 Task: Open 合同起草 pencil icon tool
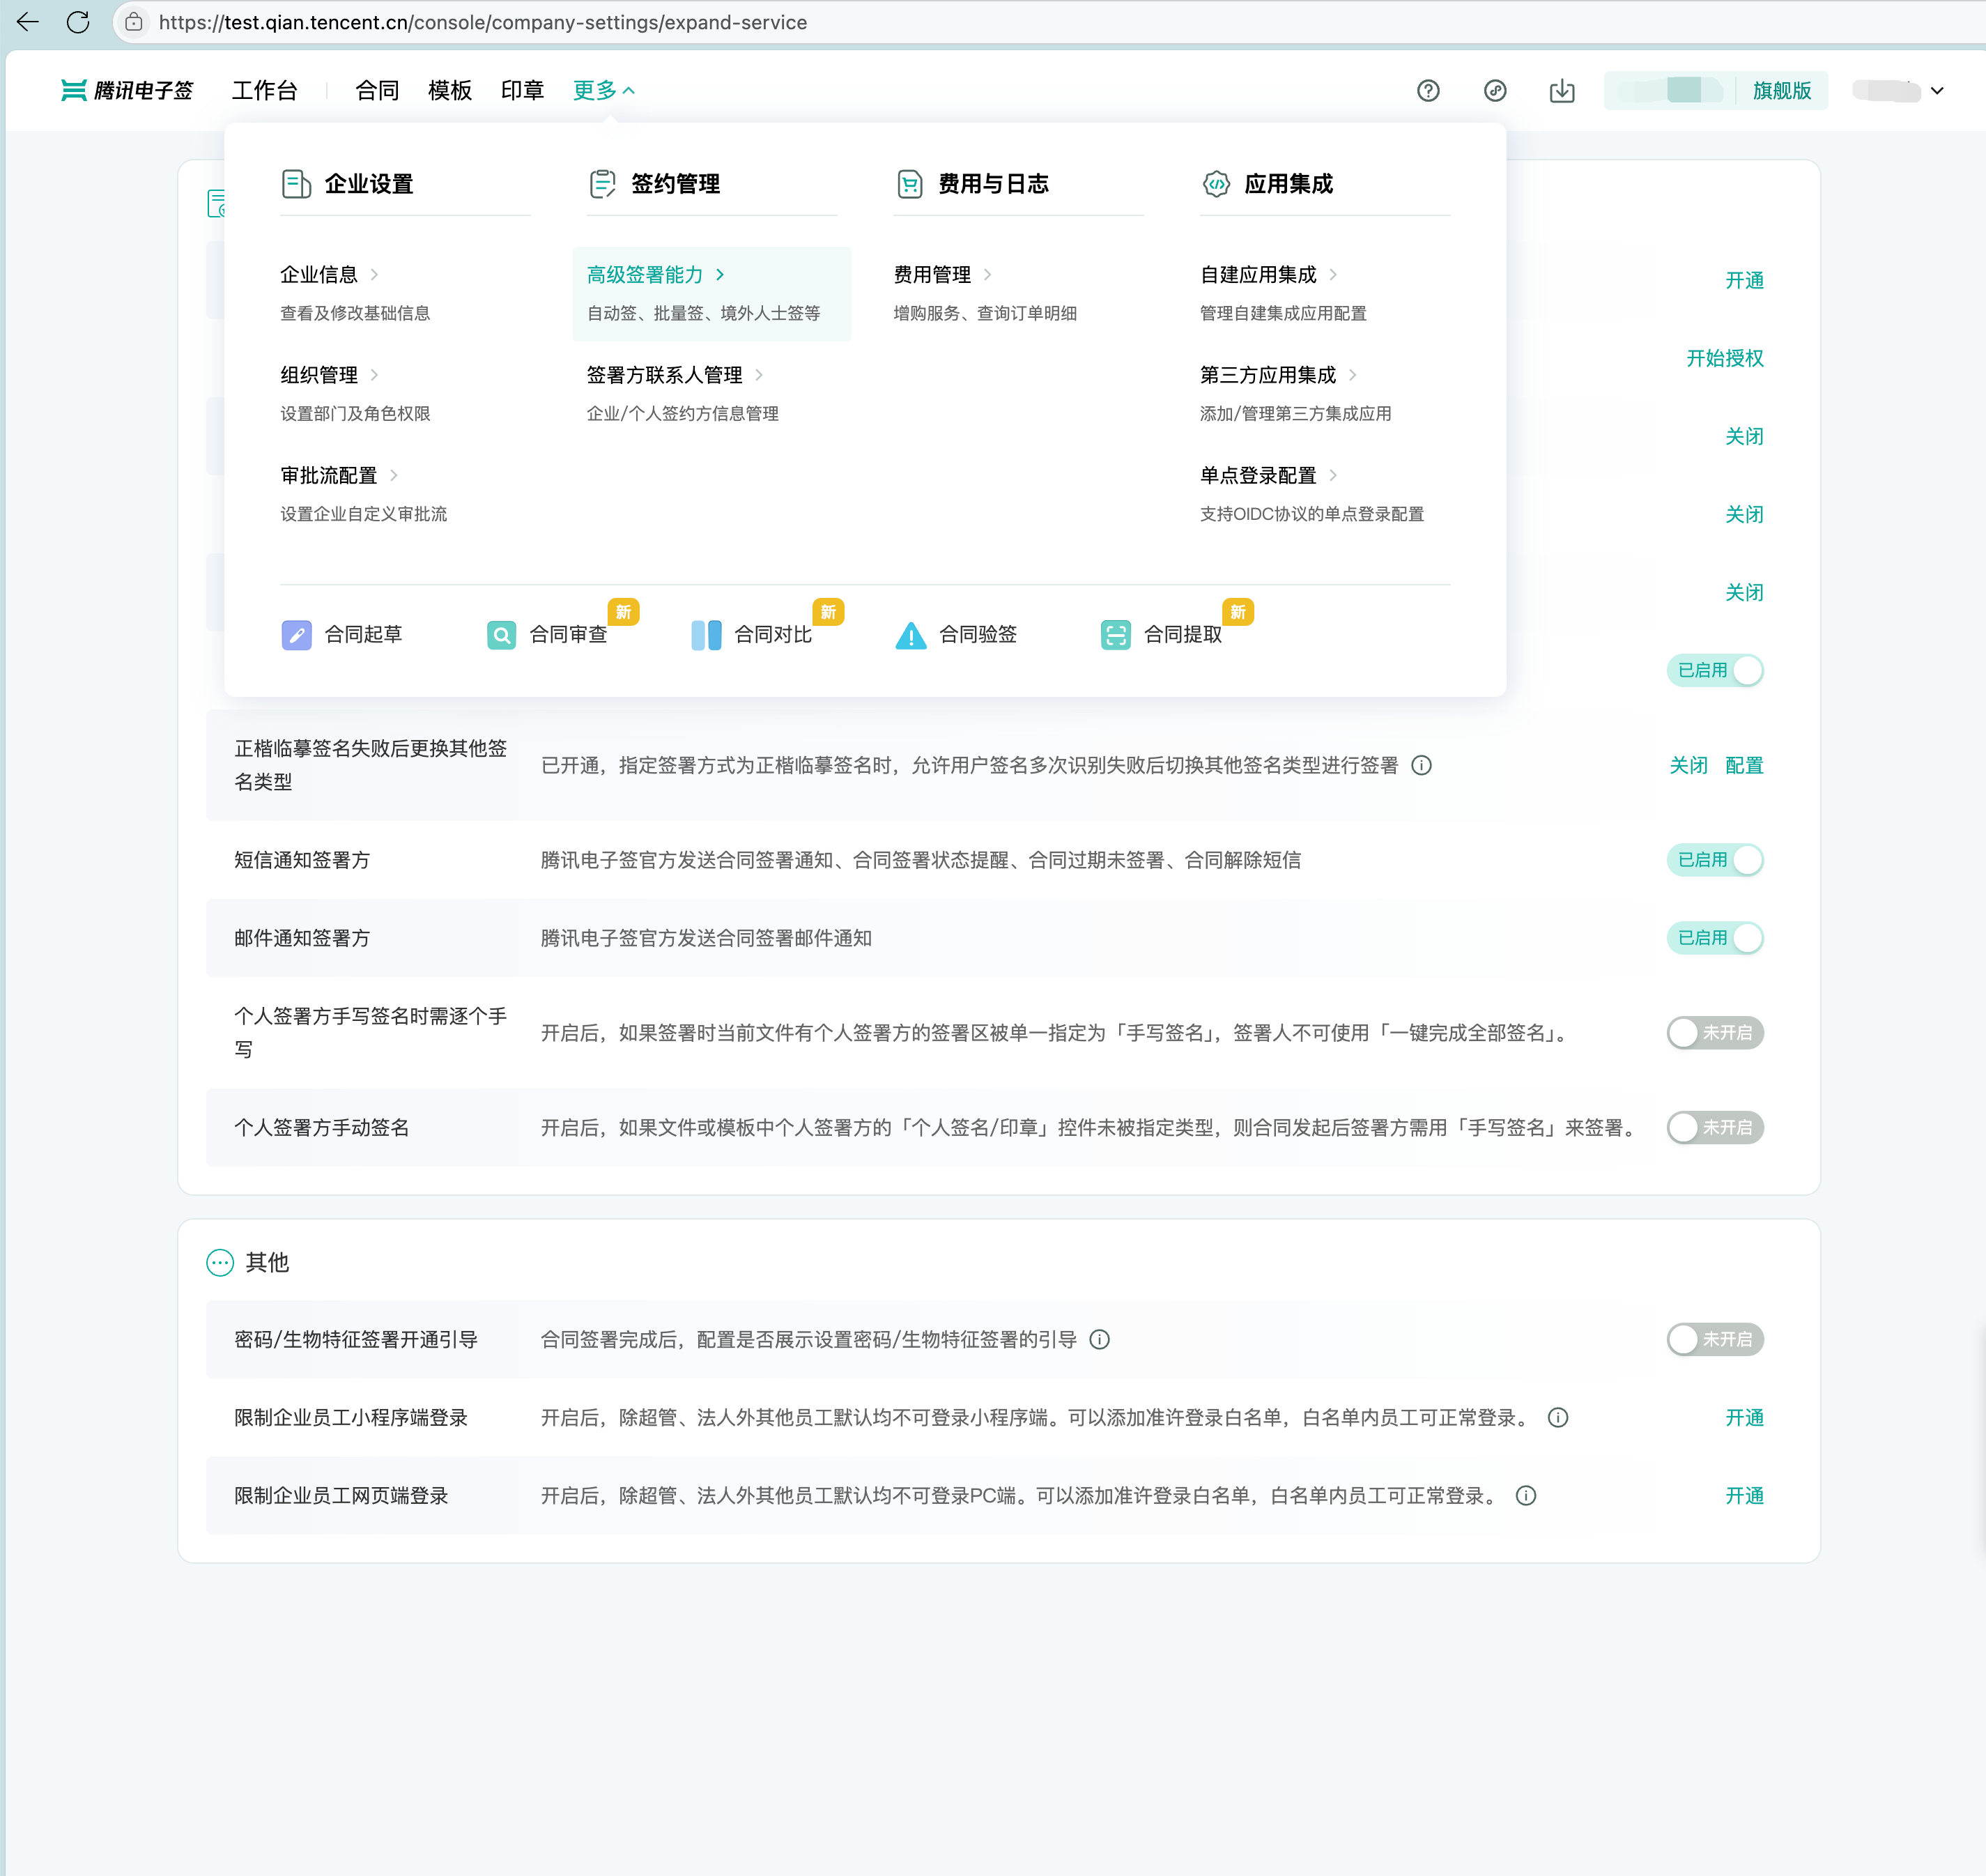point(297,635)
